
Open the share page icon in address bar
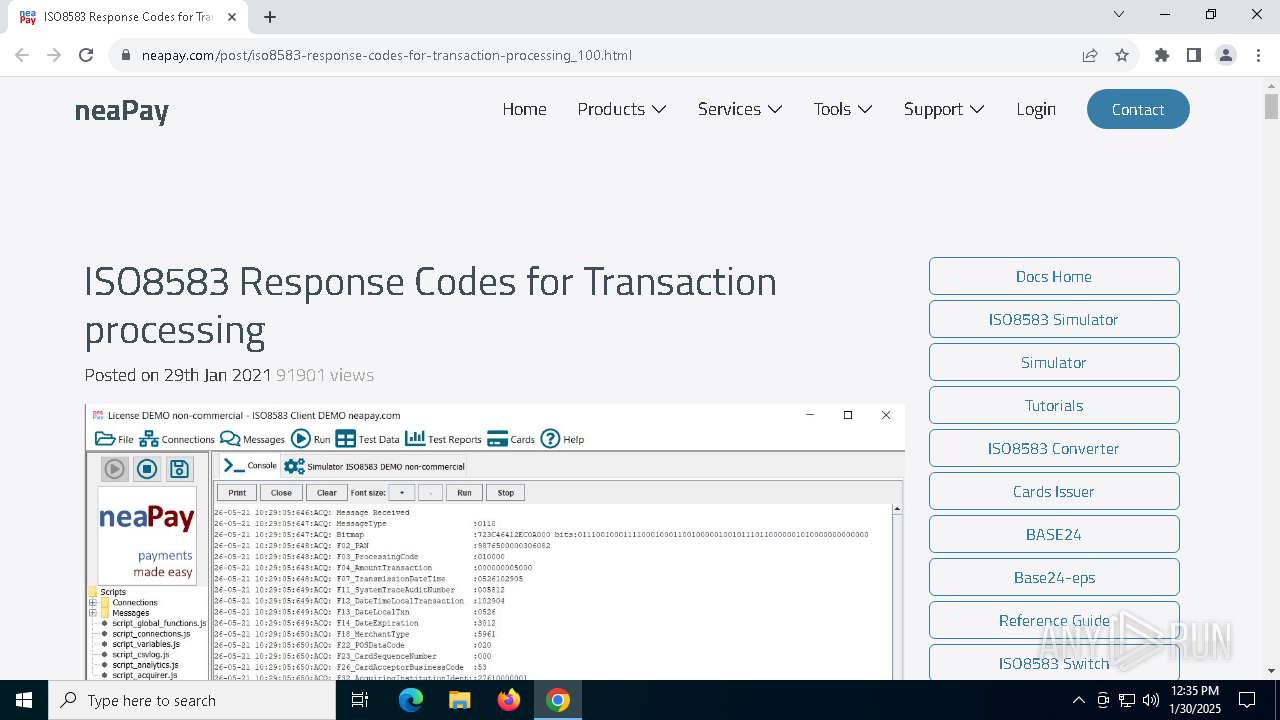point(1090,55)
